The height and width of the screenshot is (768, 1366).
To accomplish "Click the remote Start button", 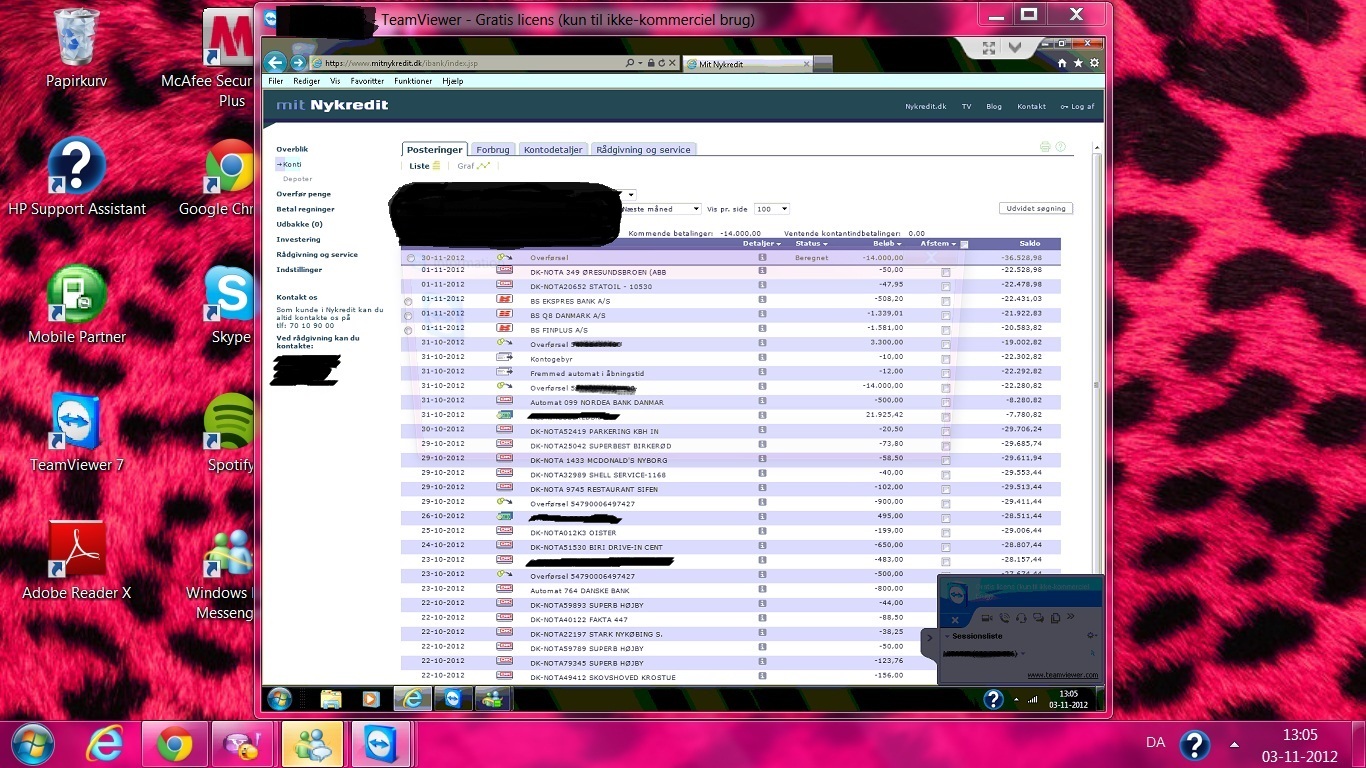I will click(279, 699).
